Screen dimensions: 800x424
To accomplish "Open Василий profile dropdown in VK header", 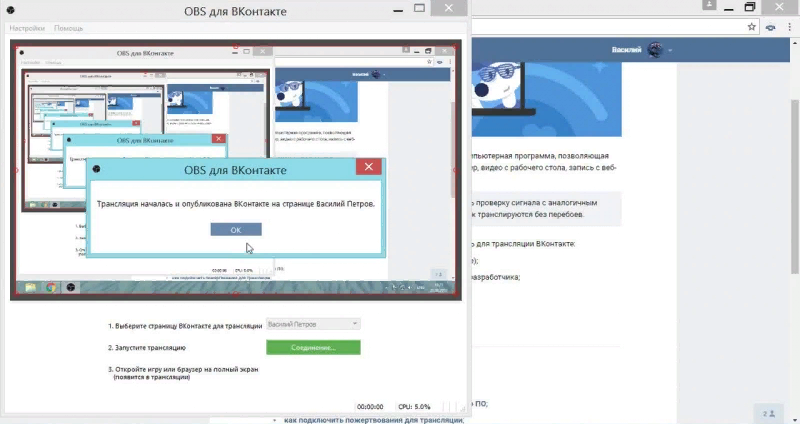I will [670, 50].
